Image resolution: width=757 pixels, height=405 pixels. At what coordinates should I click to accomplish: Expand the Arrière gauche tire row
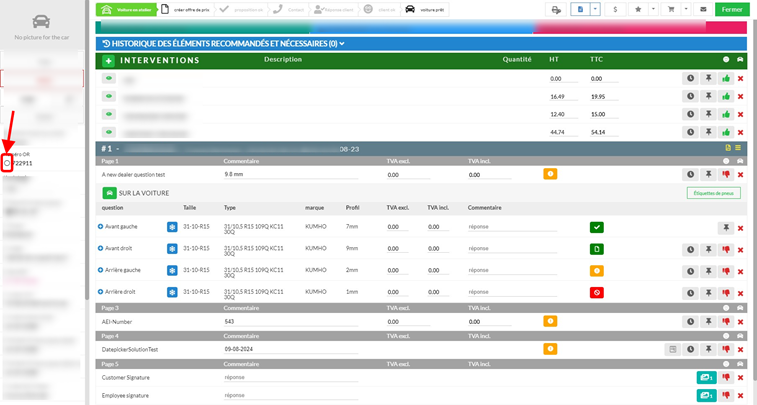100,270
